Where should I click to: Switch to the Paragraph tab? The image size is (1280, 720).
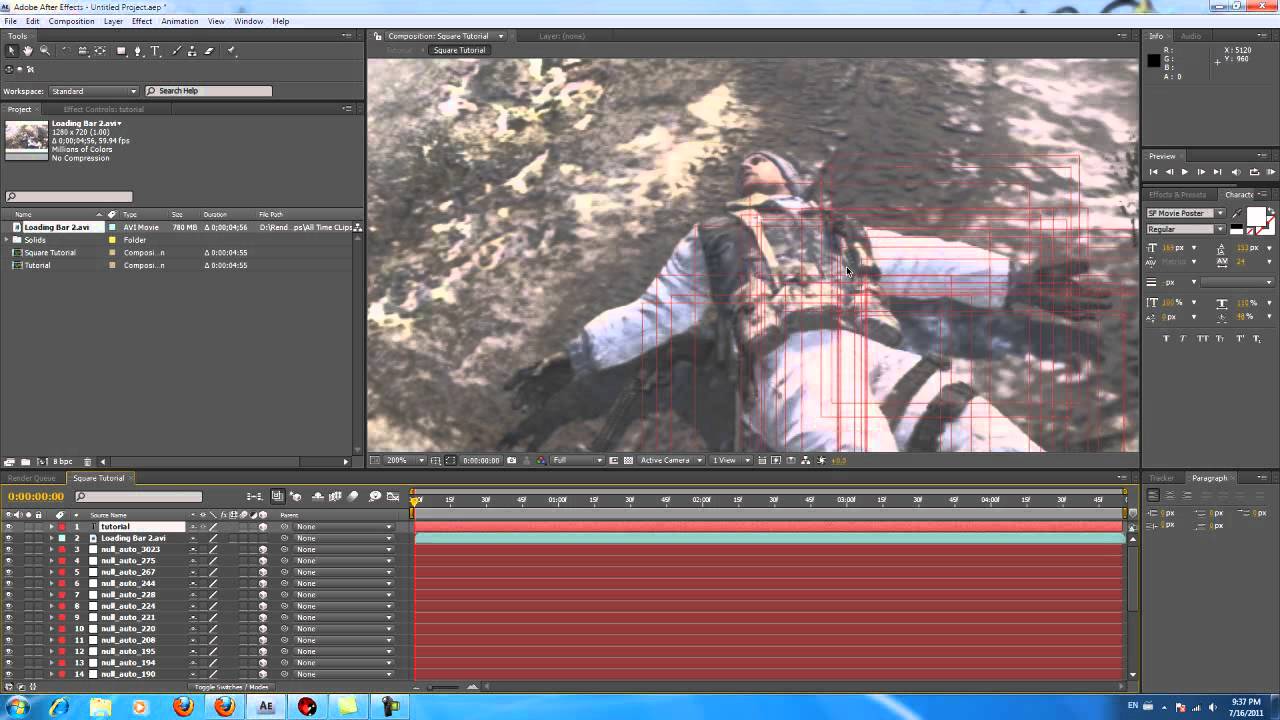[1209, 478]
